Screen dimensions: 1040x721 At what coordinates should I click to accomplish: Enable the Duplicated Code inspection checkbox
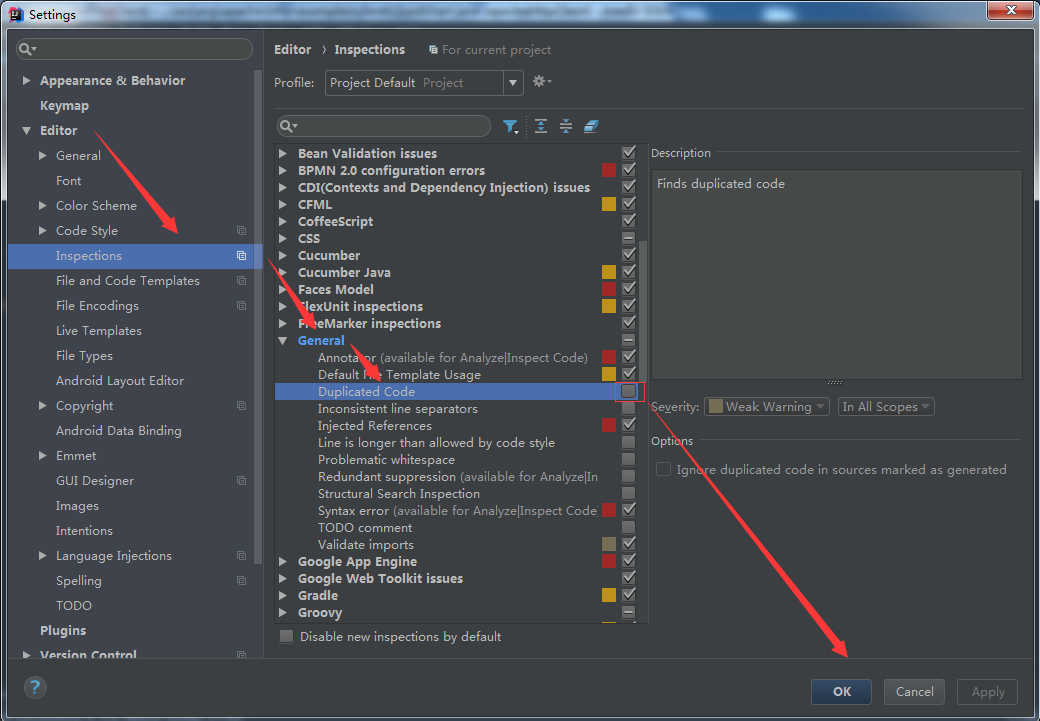click(629, 391)
